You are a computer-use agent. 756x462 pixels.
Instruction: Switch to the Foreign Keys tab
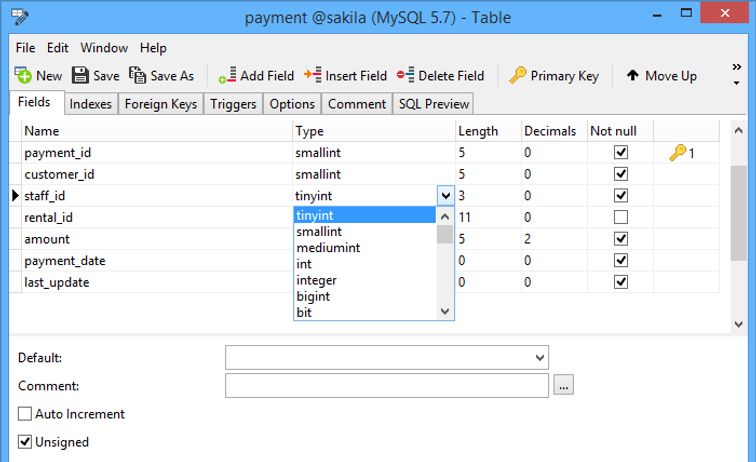click(x=161, y=104)
